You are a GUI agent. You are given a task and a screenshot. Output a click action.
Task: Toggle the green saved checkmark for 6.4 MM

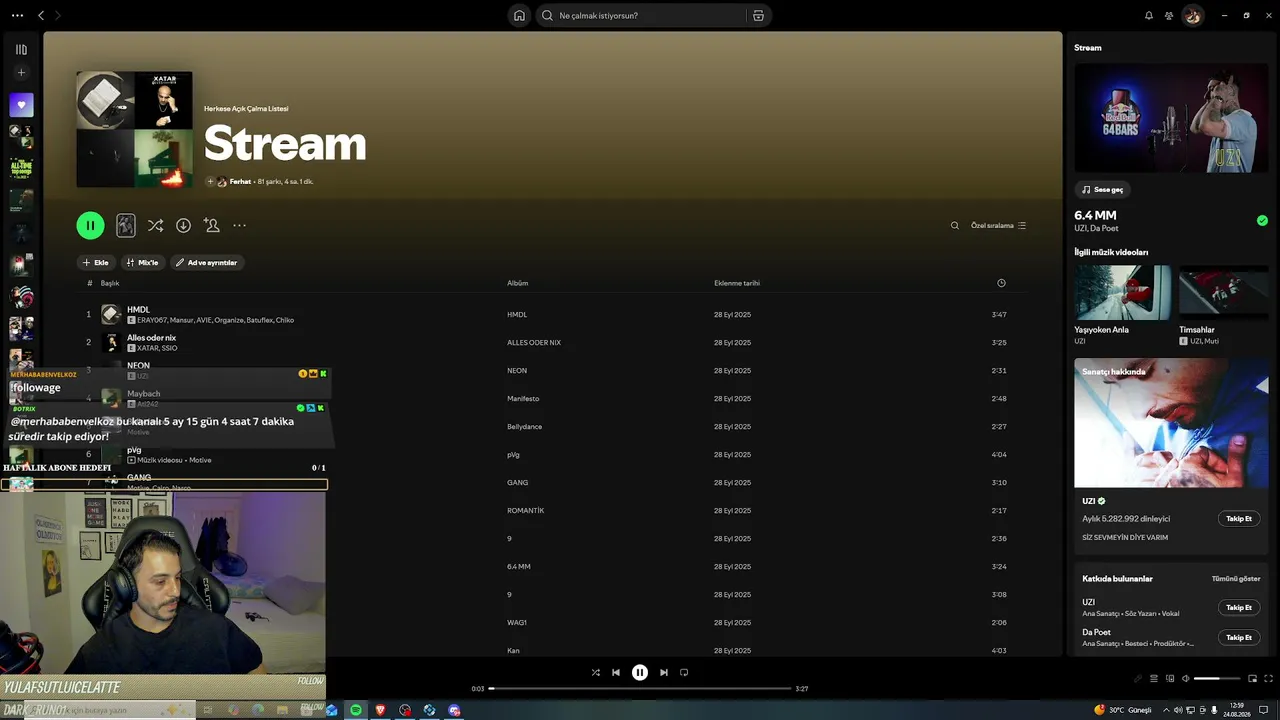click(1262, 221)
